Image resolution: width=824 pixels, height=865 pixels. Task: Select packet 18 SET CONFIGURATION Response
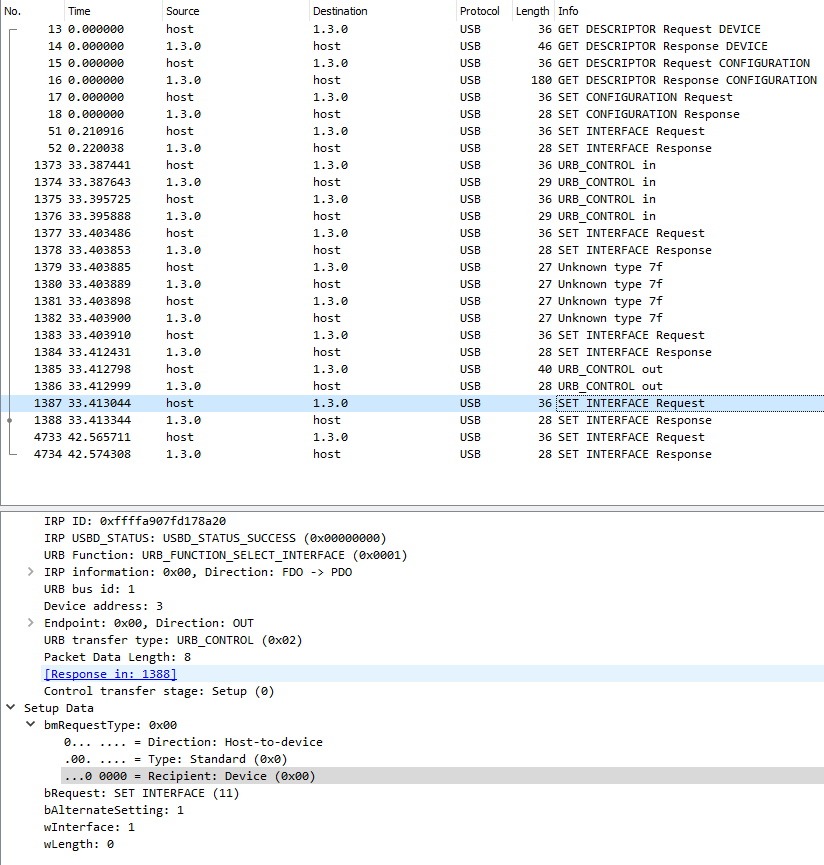tap(412, 114)
